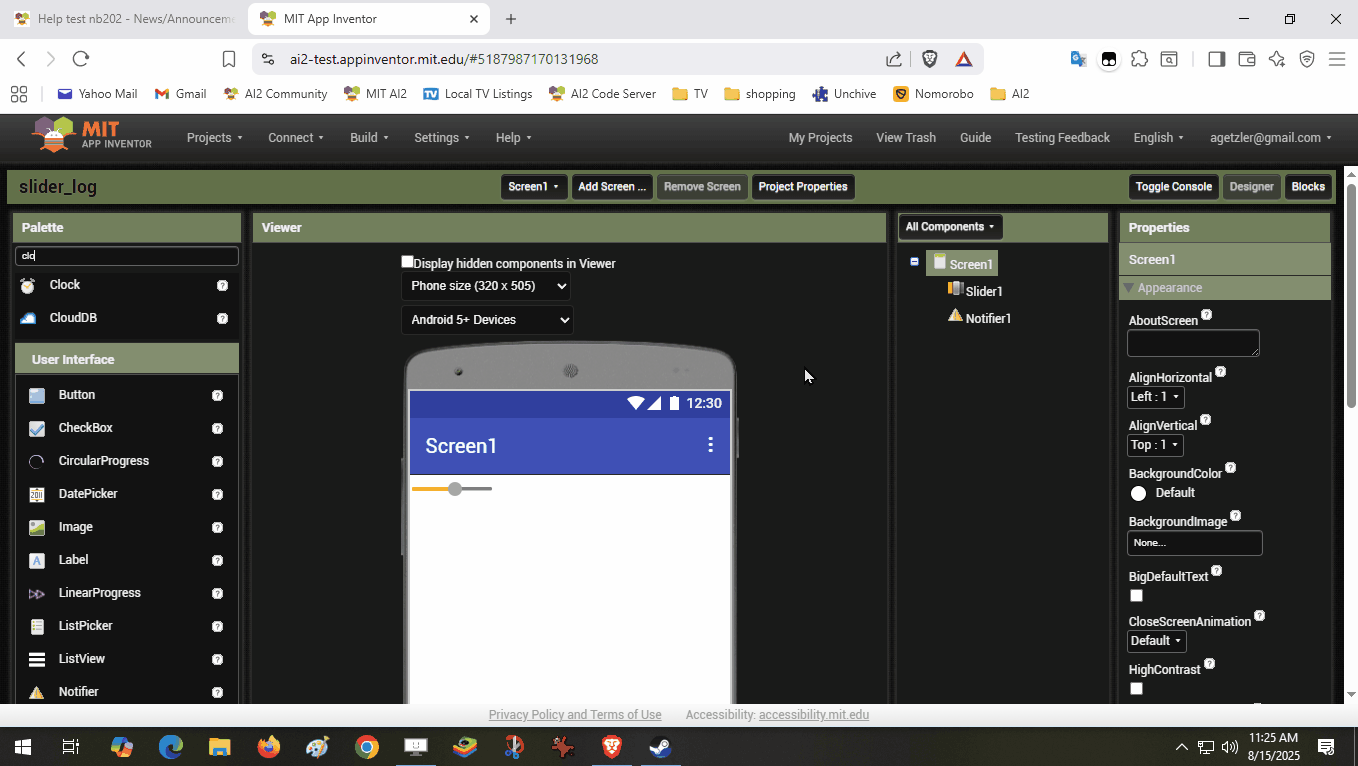Select the Notifier1 warning icon in component tree
The height and width of the screenshot is (766, 1358).
(955, 317)
